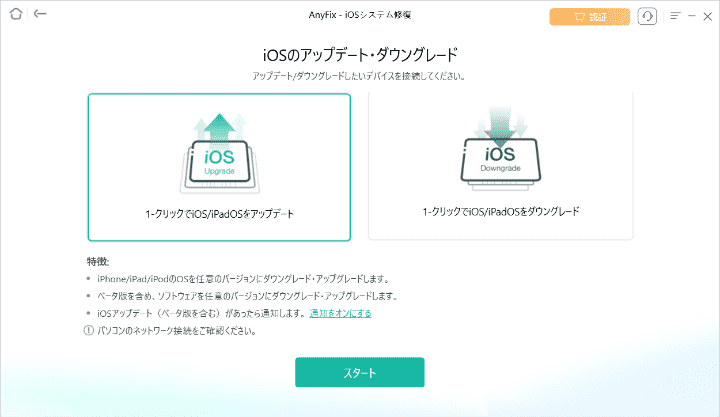Click the パソコンのネットワーク接続 notice text
The image size is (720, 417).
point(177,331)
